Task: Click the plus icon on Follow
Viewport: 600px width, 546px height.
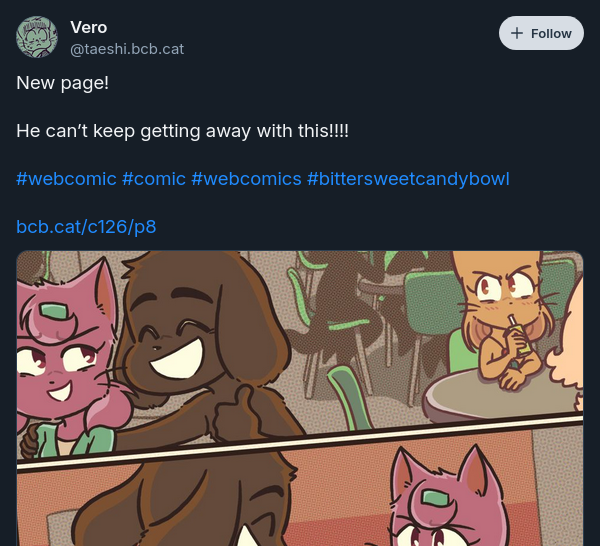Action: 517,33
